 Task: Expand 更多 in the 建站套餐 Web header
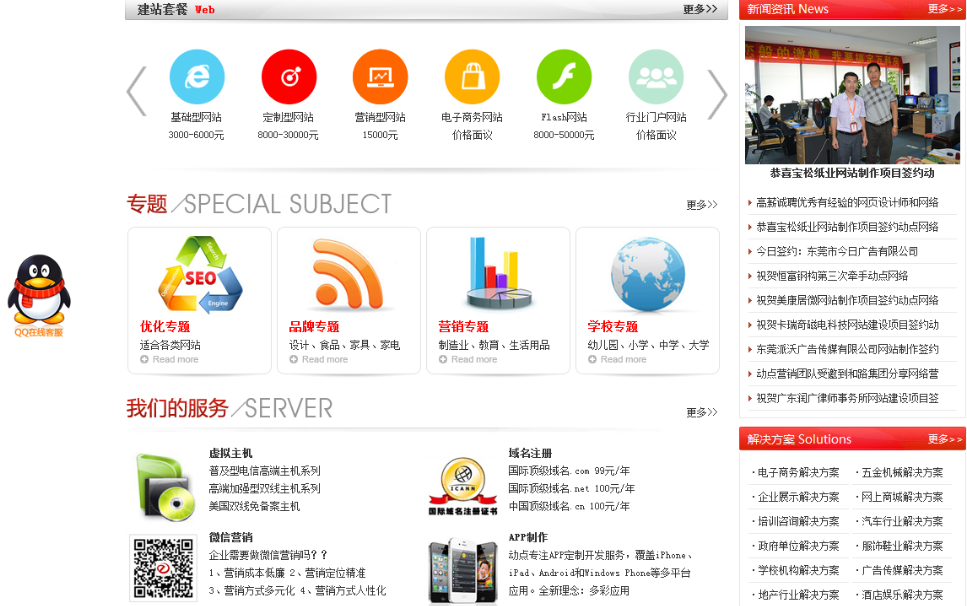(700, 10)
